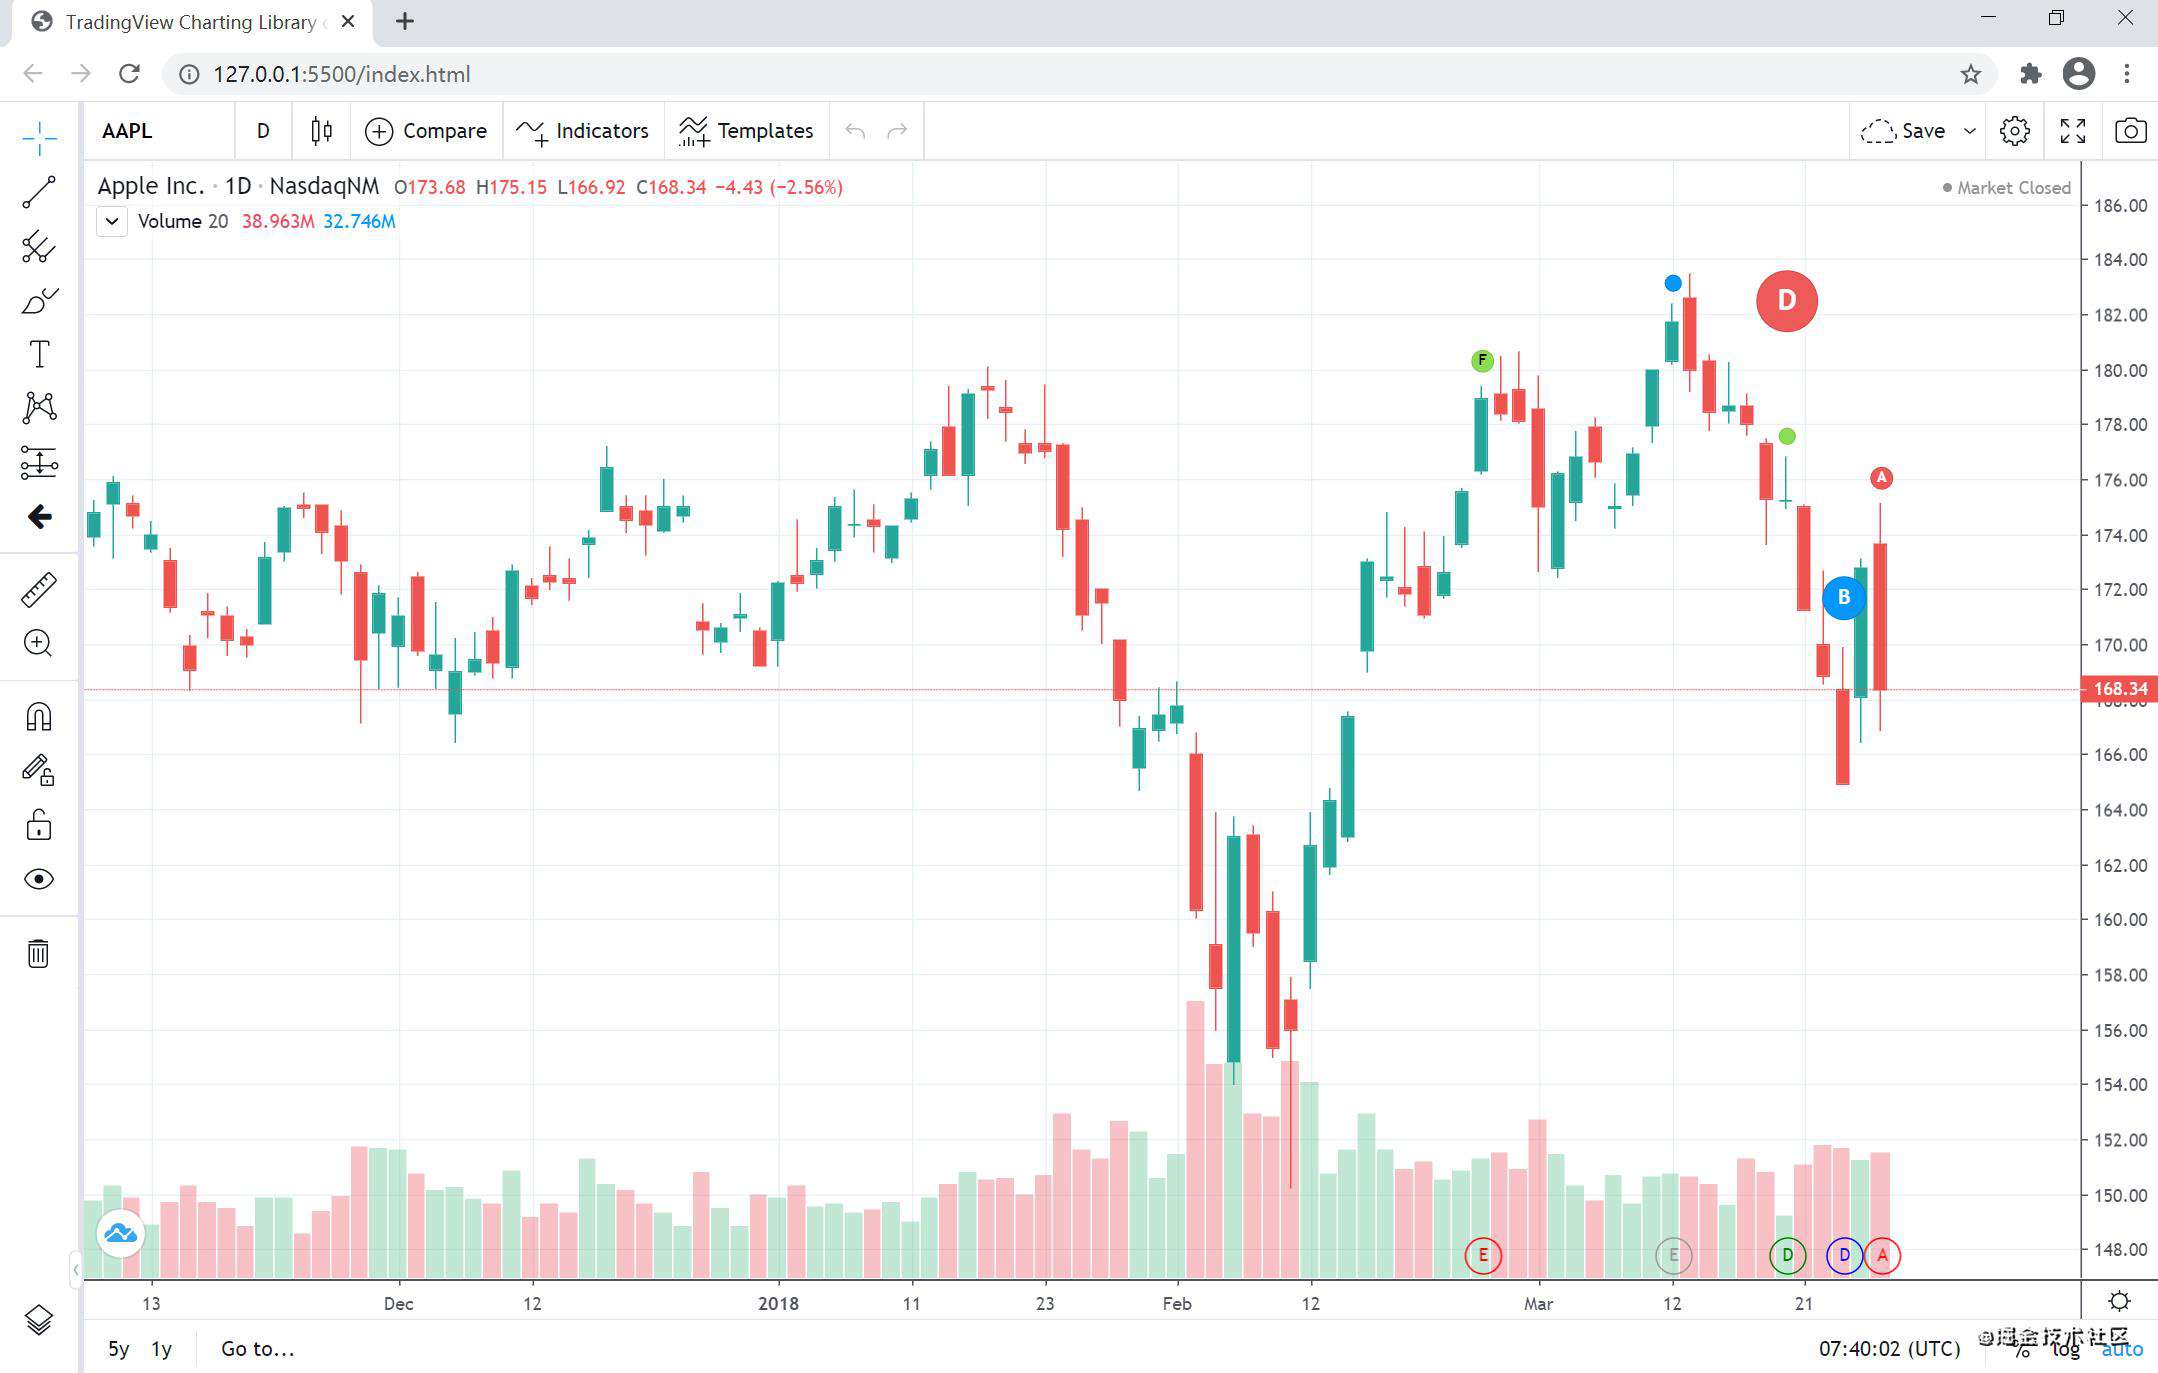2158x1373 pixels.
Task: Open the time axis settings gear
Action: (2118, 1301)
